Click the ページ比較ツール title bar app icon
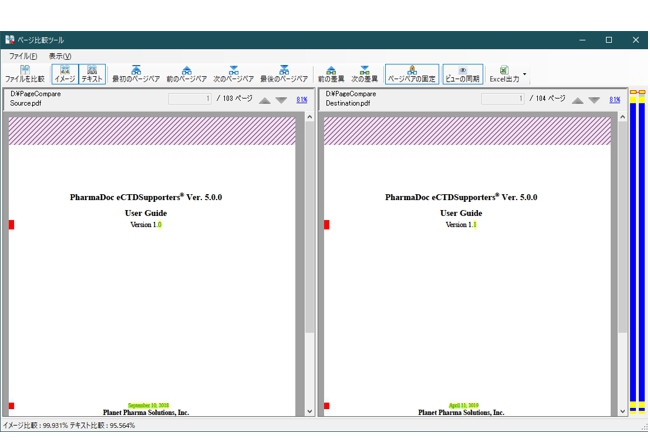Screen dimensions: 650x440 click(x=10, y=40)
